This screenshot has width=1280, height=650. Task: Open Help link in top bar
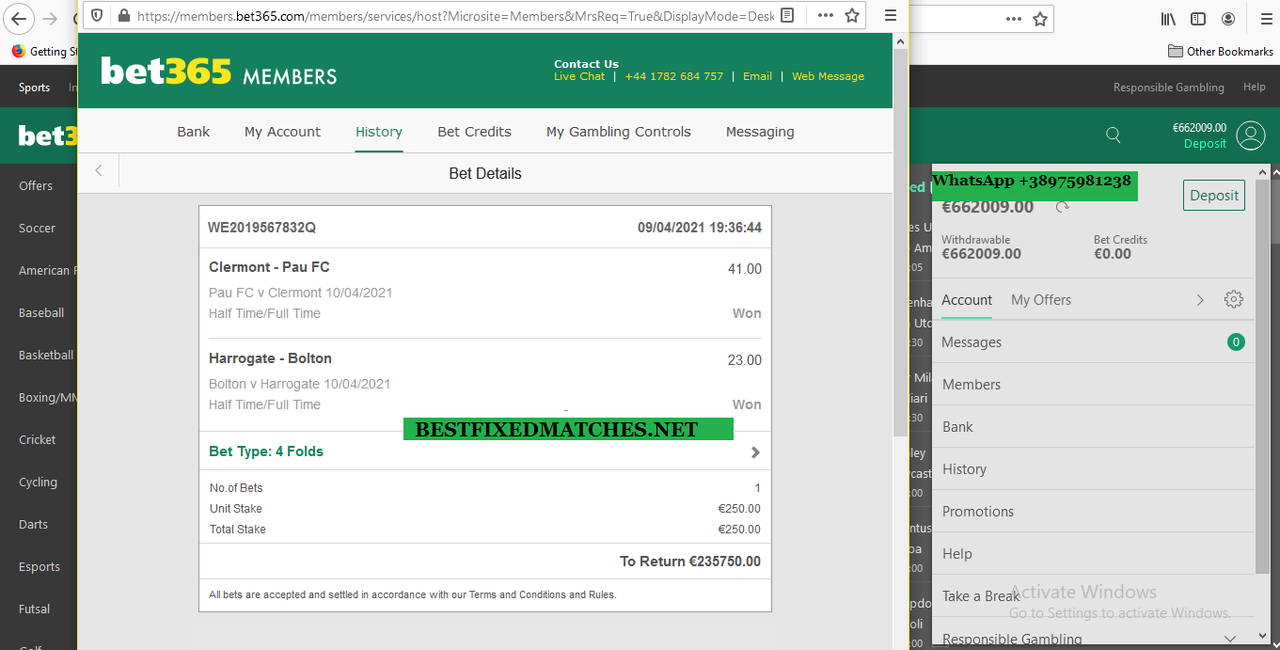tap(1254, 87)
